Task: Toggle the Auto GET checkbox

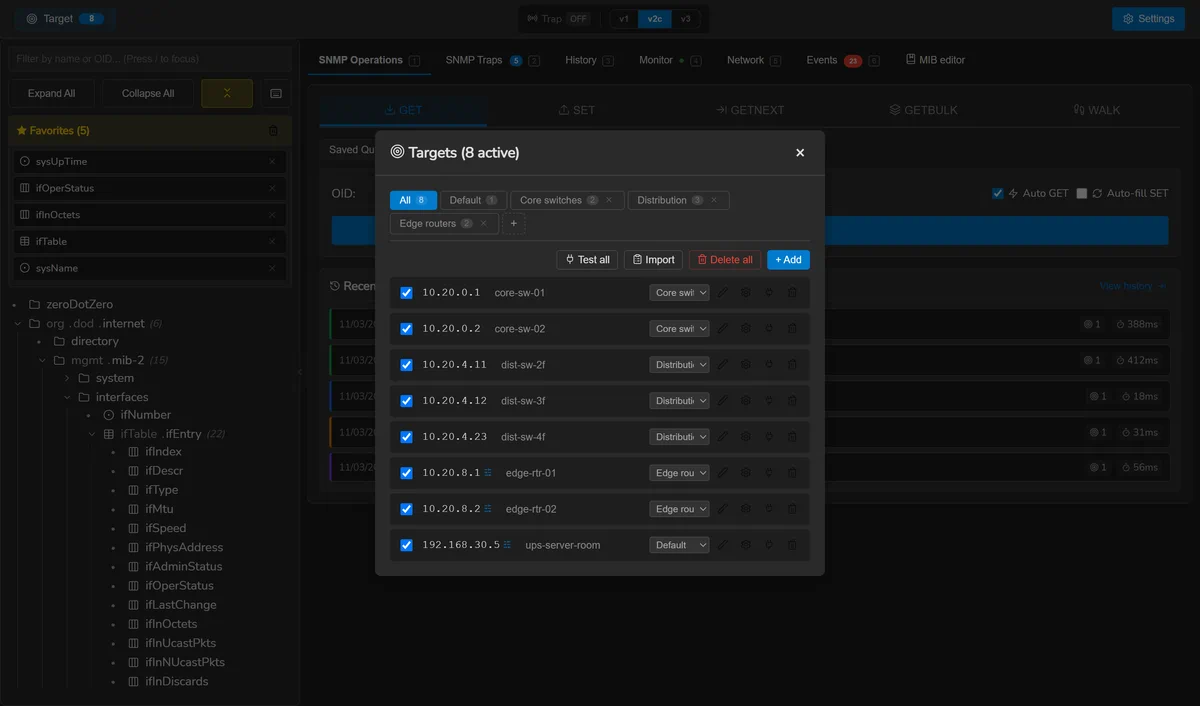Action: [997, 194]
